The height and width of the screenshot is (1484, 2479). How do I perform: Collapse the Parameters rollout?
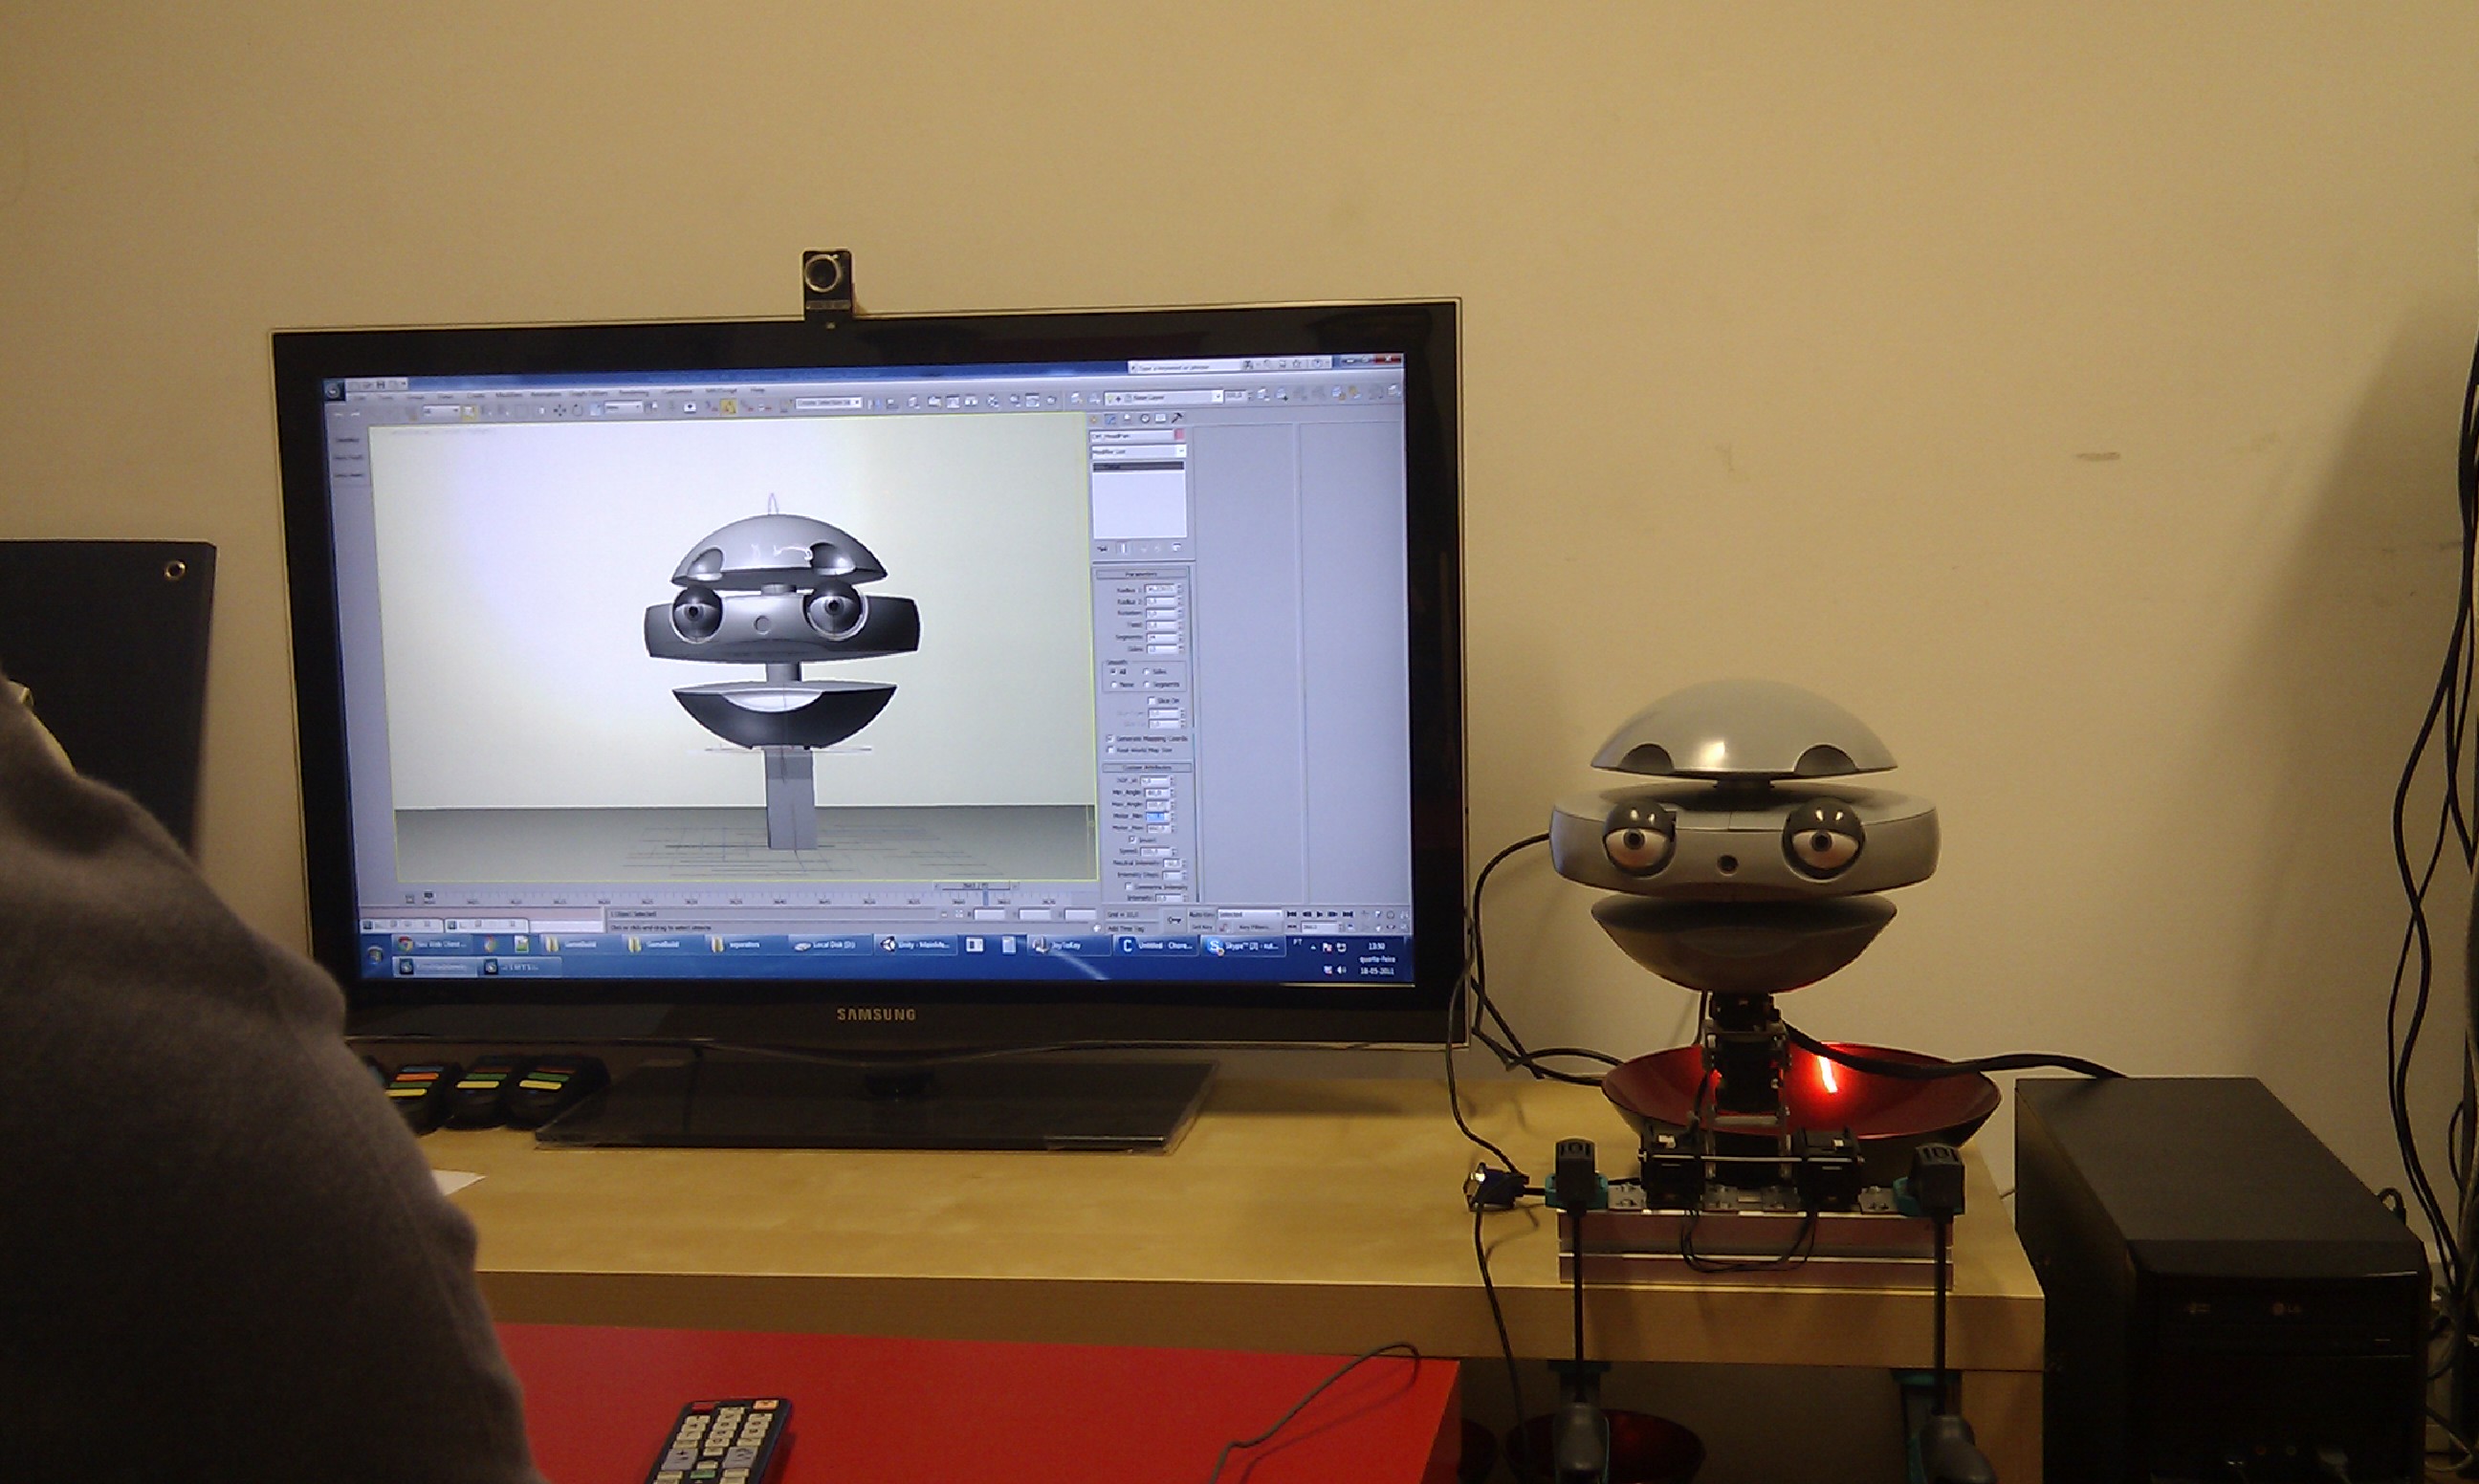point(1142,575)
